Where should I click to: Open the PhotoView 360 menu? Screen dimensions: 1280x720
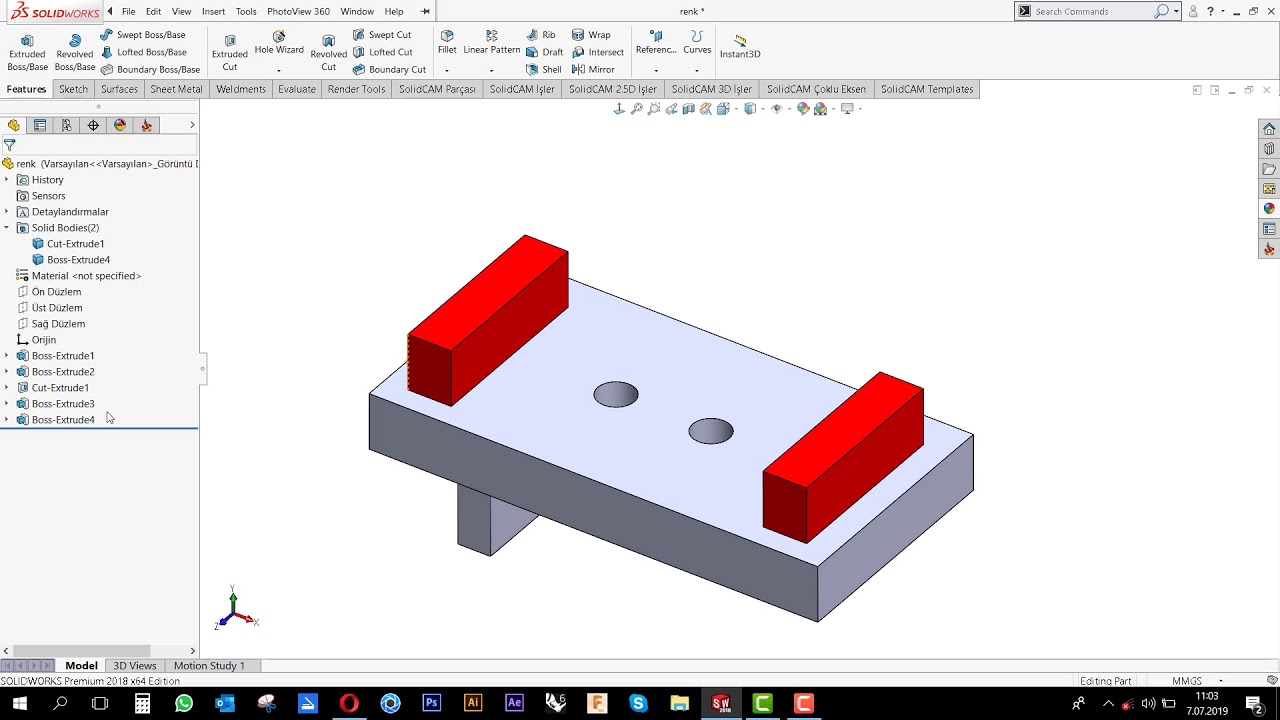[x=298, y=11]
